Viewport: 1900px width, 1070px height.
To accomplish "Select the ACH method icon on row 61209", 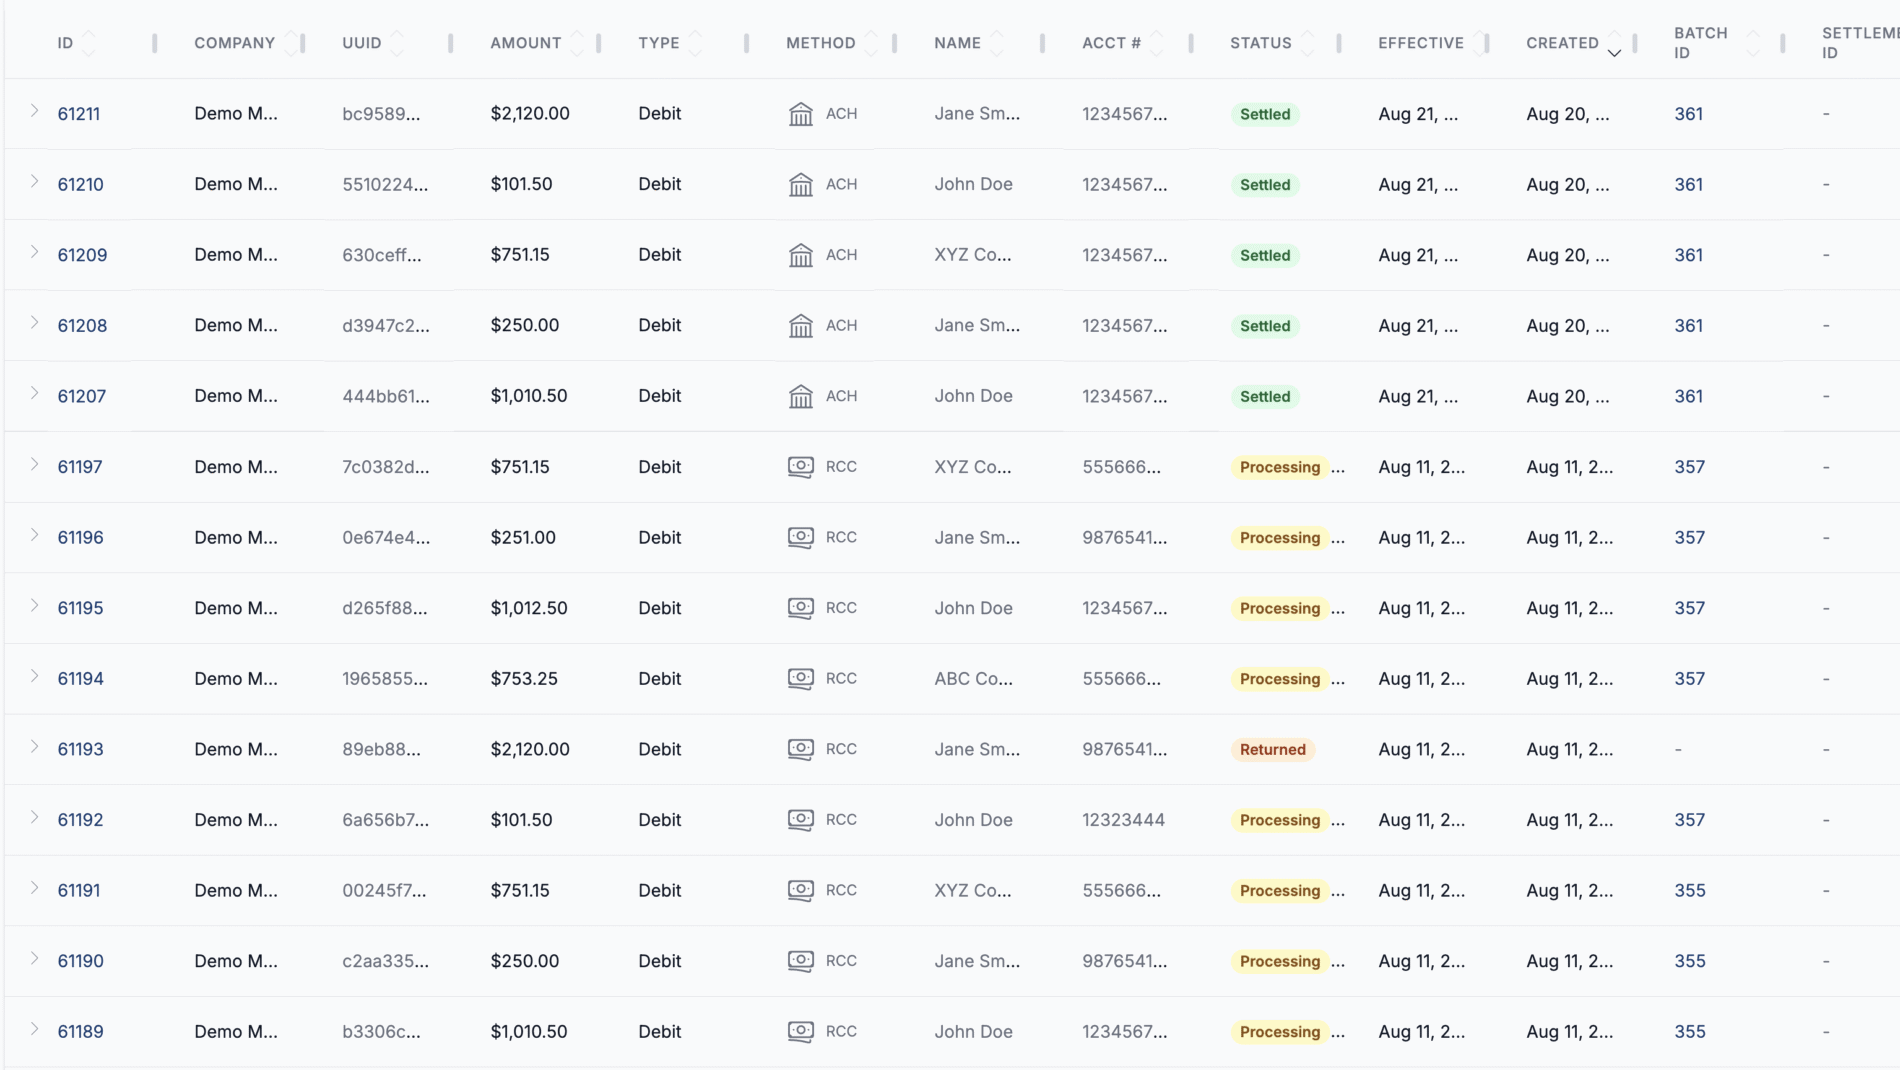I will pyautogui.click(x=800, y=255).
